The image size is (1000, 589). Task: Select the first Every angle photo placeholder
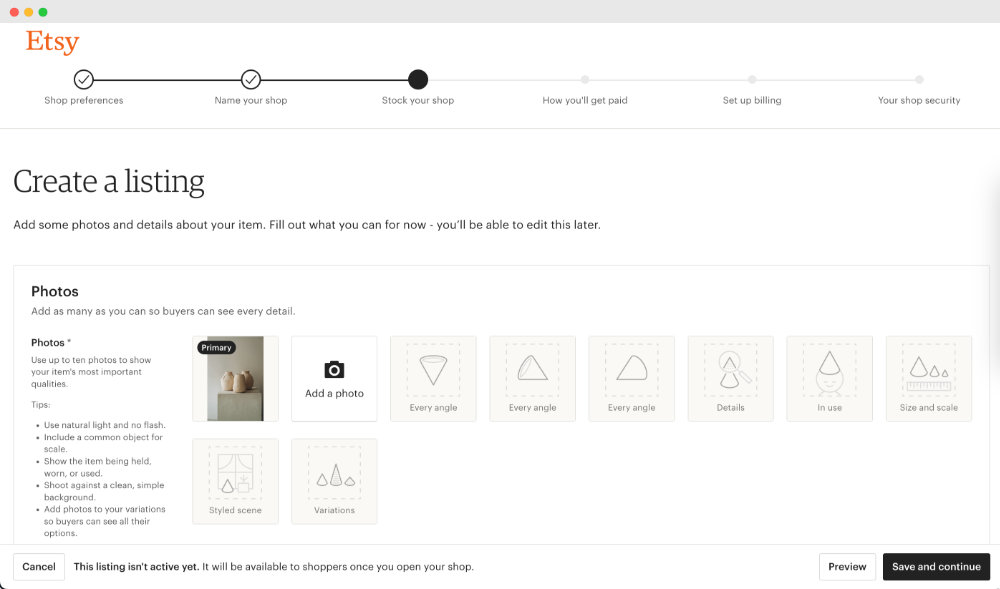[x=432, y=377]
